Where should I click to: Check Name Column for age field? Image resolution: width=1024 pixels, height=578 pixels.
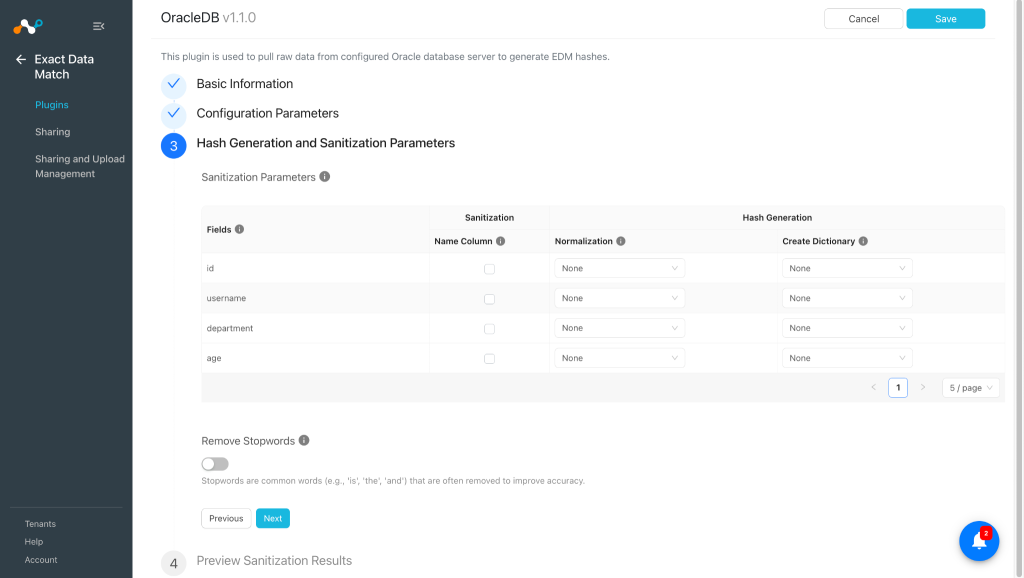pos(489,359)
